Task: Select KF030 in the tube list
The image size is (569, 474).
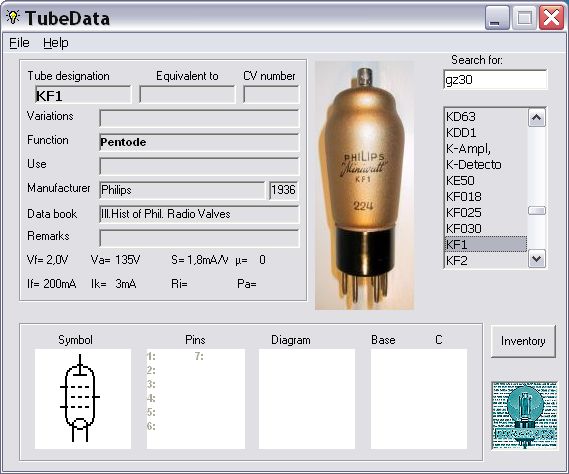Action: click(x=486, y=228)
